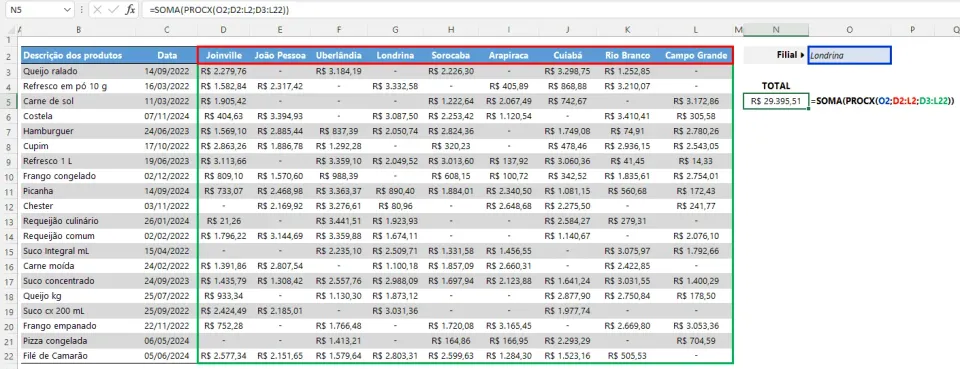Click the Select All corner triangle
The image size is (960, 369).
(x=9, y=29)
